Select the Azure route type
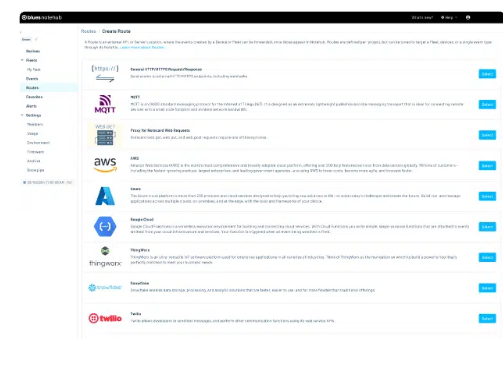The height and width of the screenshot is (369, 503). tap(487, 196)
